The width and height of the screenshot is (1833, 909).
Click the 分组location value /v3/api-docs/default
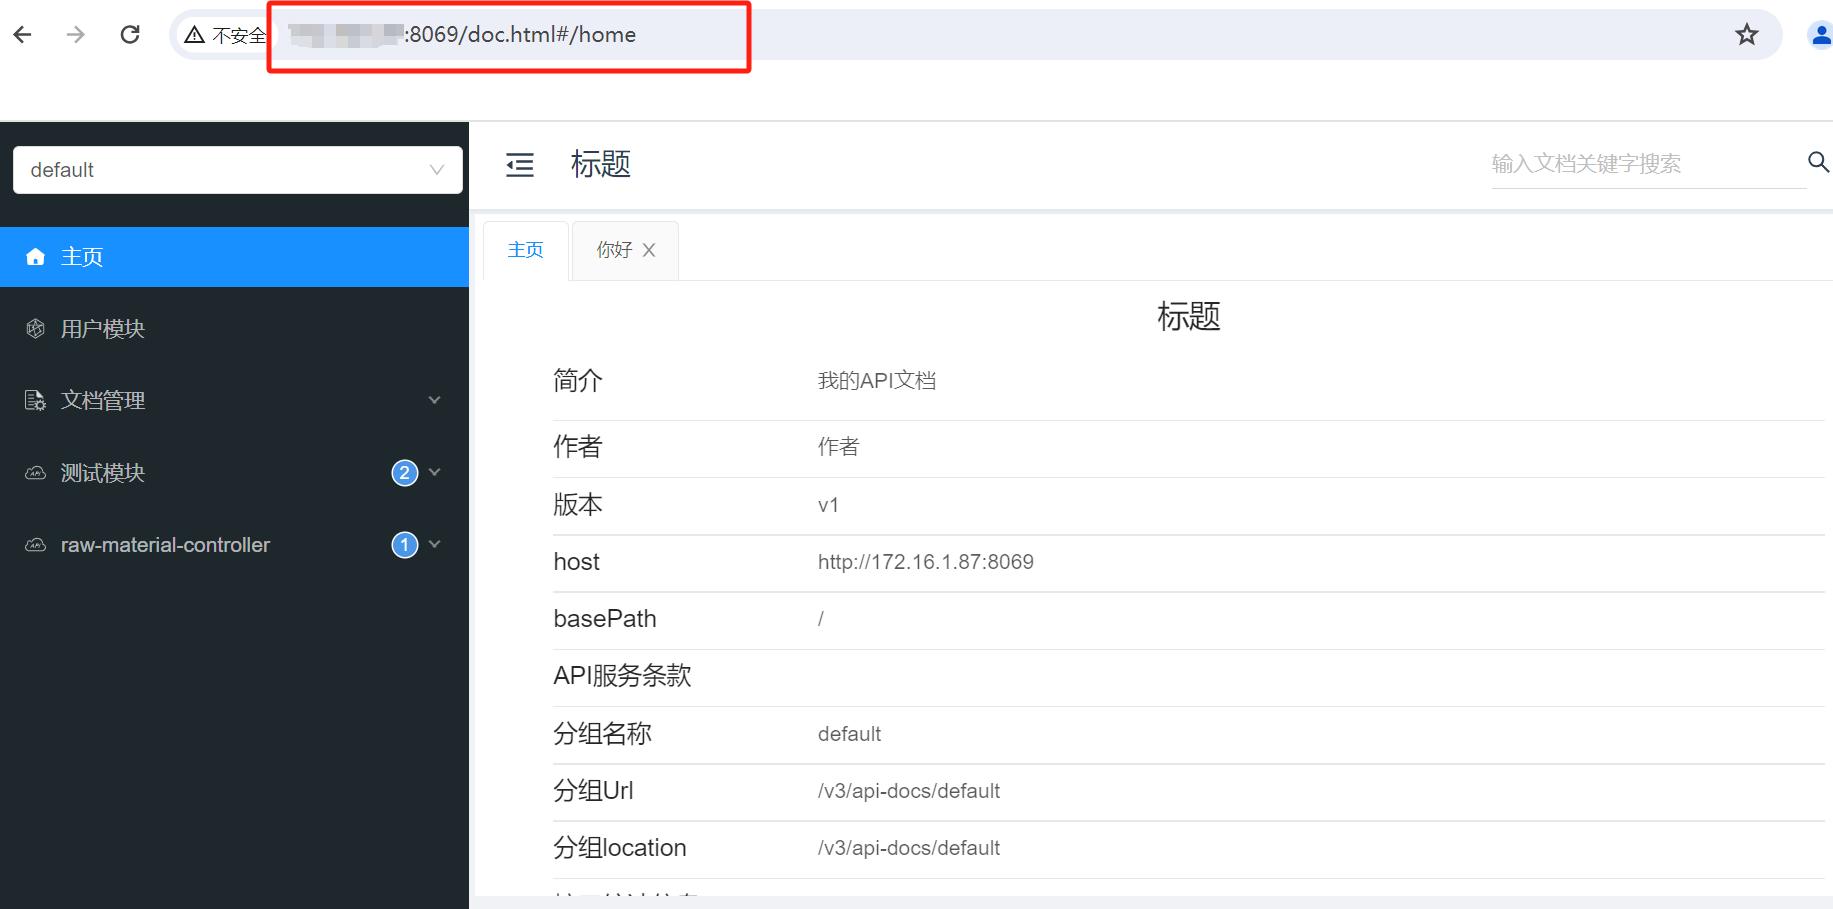pos(909,848)
